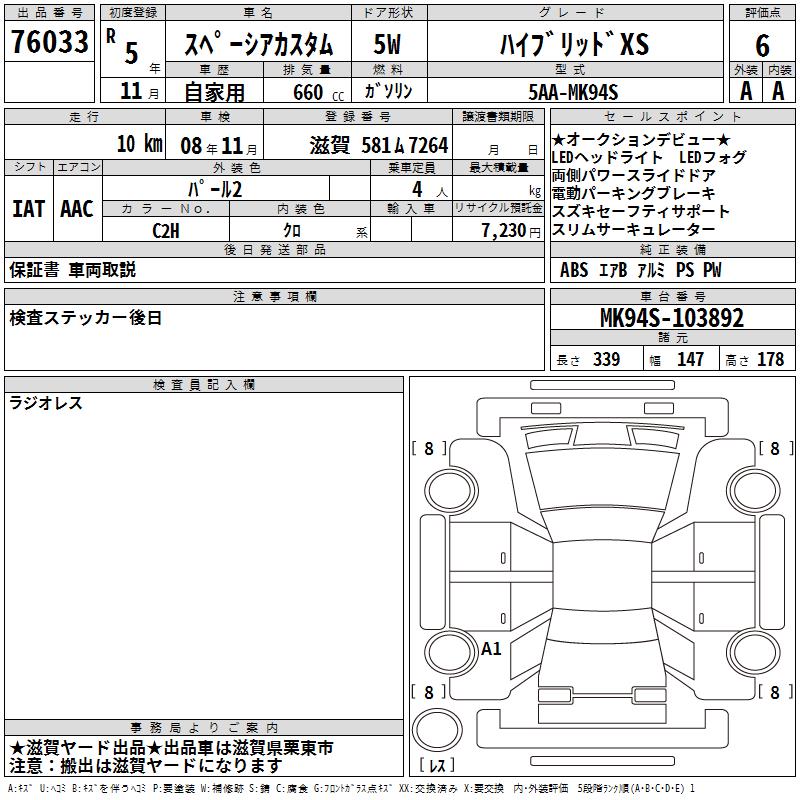Click the 内装 header above interior grade A
Viewport: 800px width, 800px height.
click(780, 70)
